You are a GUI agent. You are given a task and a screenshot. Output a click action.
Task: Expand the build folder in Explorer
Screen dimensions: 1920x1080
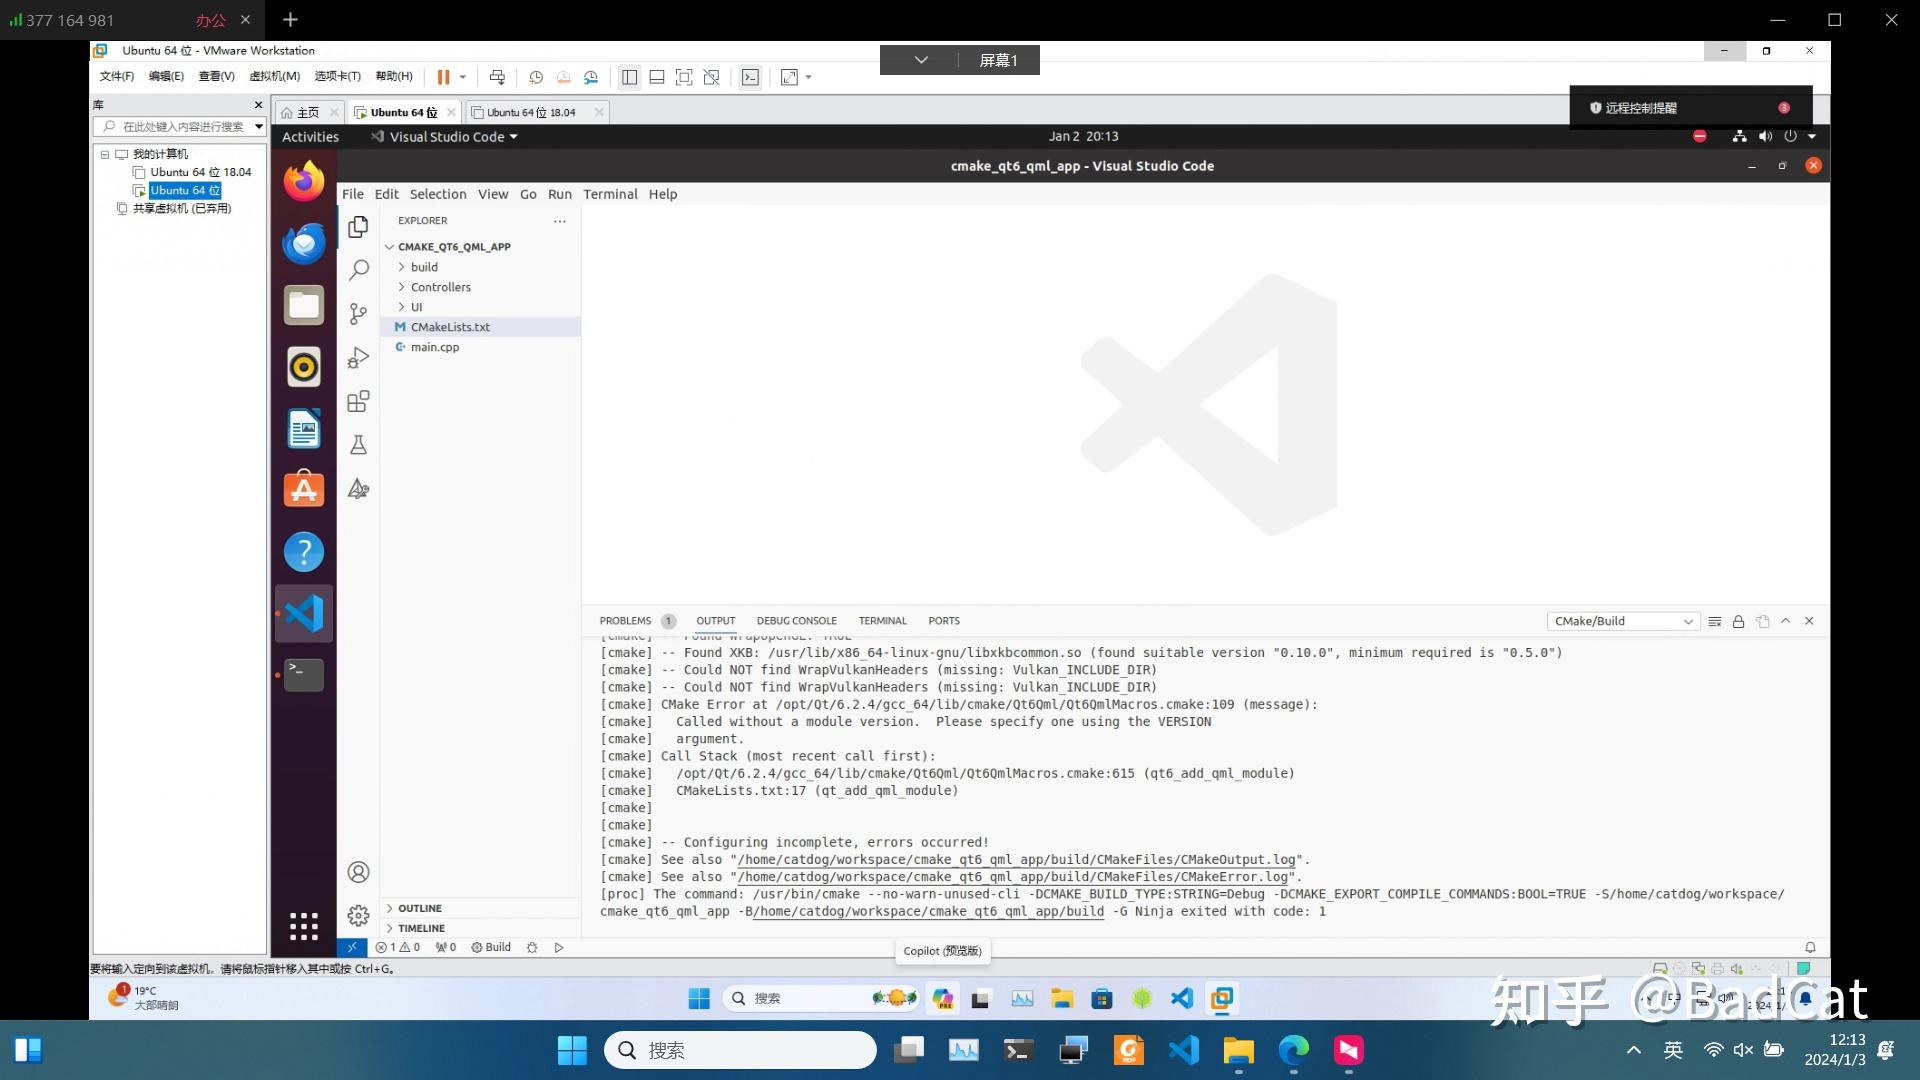coord(424,267)
